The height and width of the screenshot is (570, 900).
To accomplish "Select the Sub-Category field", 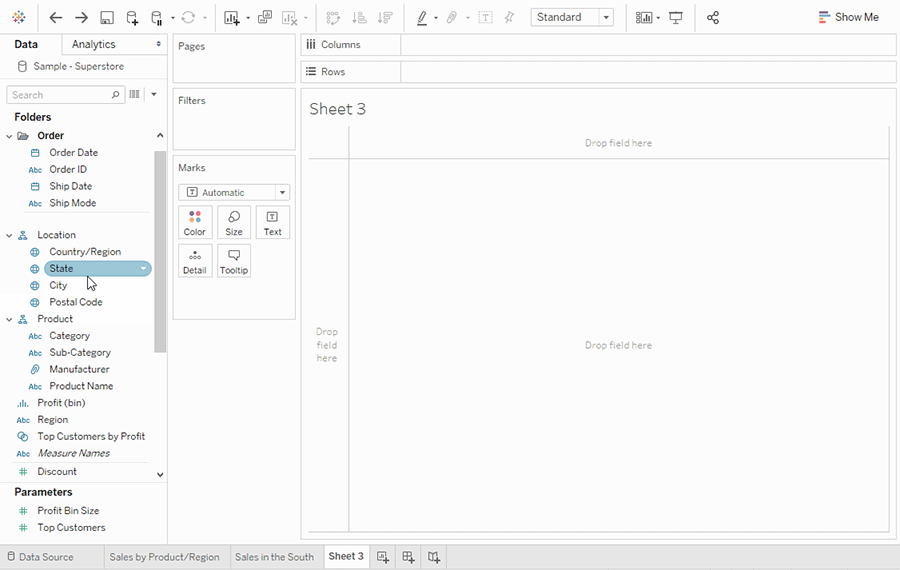I will click(80, 353).
